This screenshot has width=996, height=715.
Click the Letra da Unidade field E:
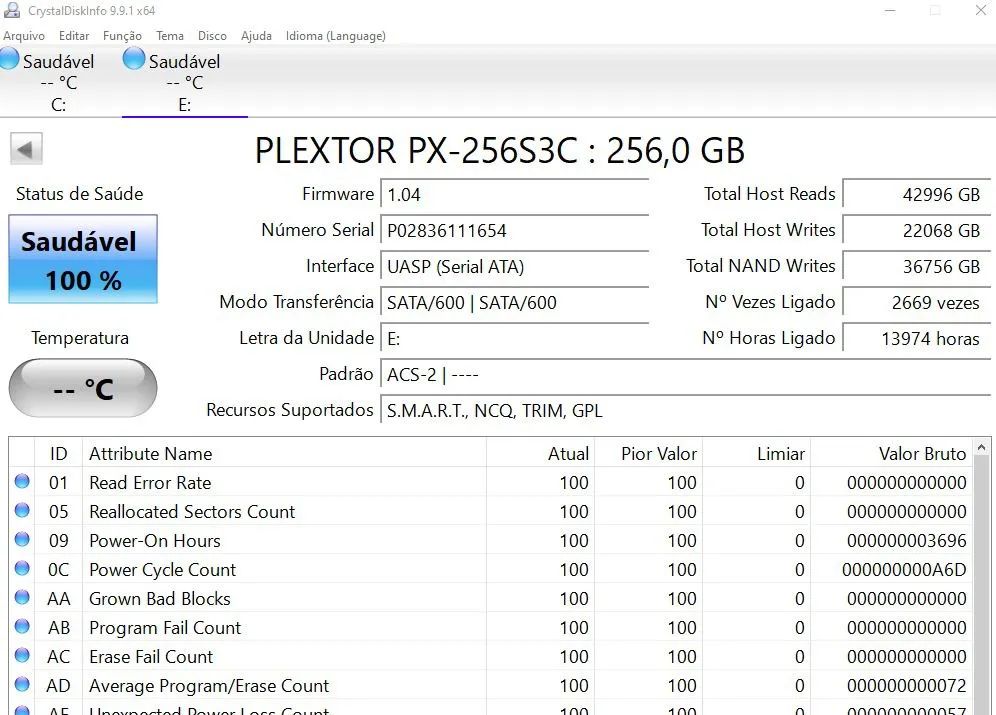click(515, 338)
